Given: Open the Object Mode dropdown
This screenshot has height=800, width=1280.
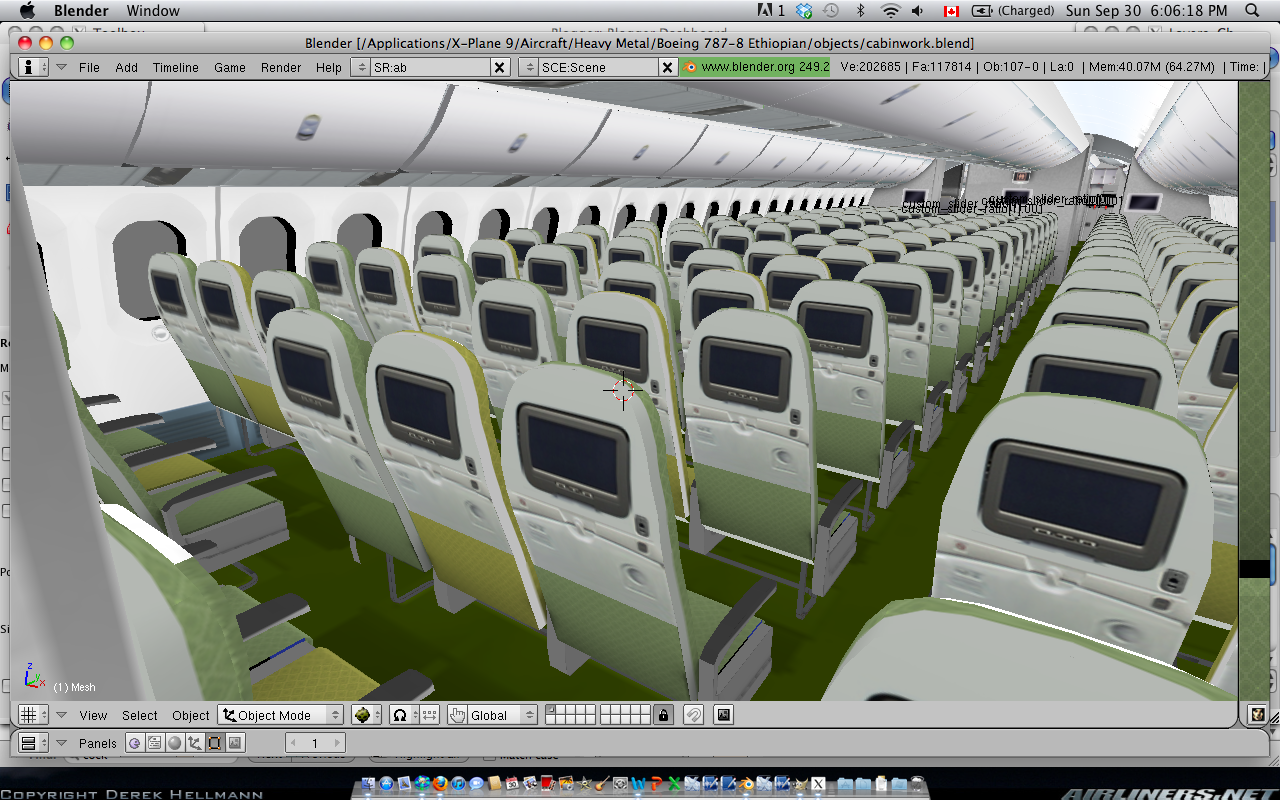Looking at the screenshot, I should pyautogui.click(x=280, y=715).
